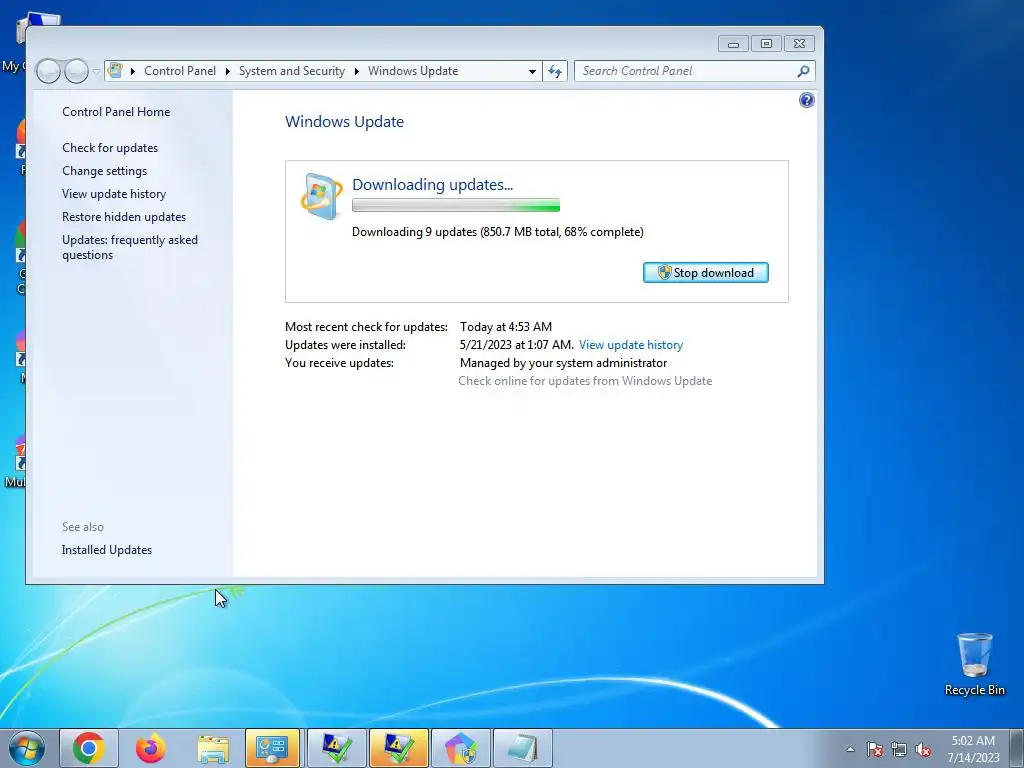
Task: Maximize the Windows Update window
Action: (766, 44)
